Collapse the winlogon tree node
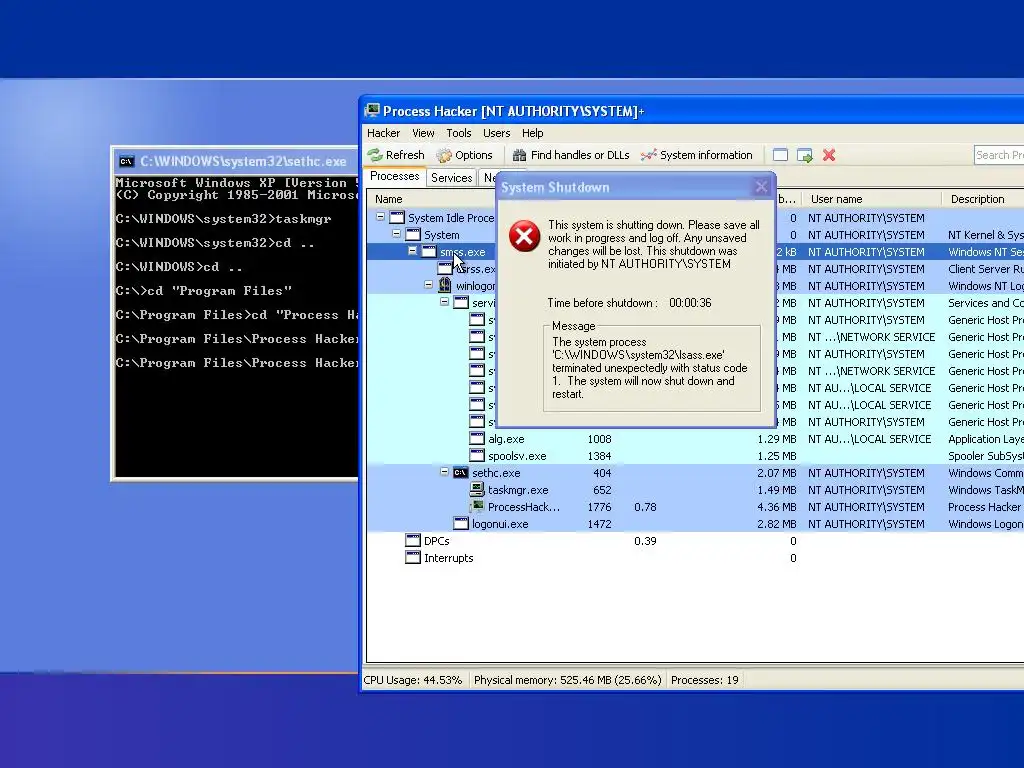This screenshot has height=768, width=1024. (x=428, y=285)
